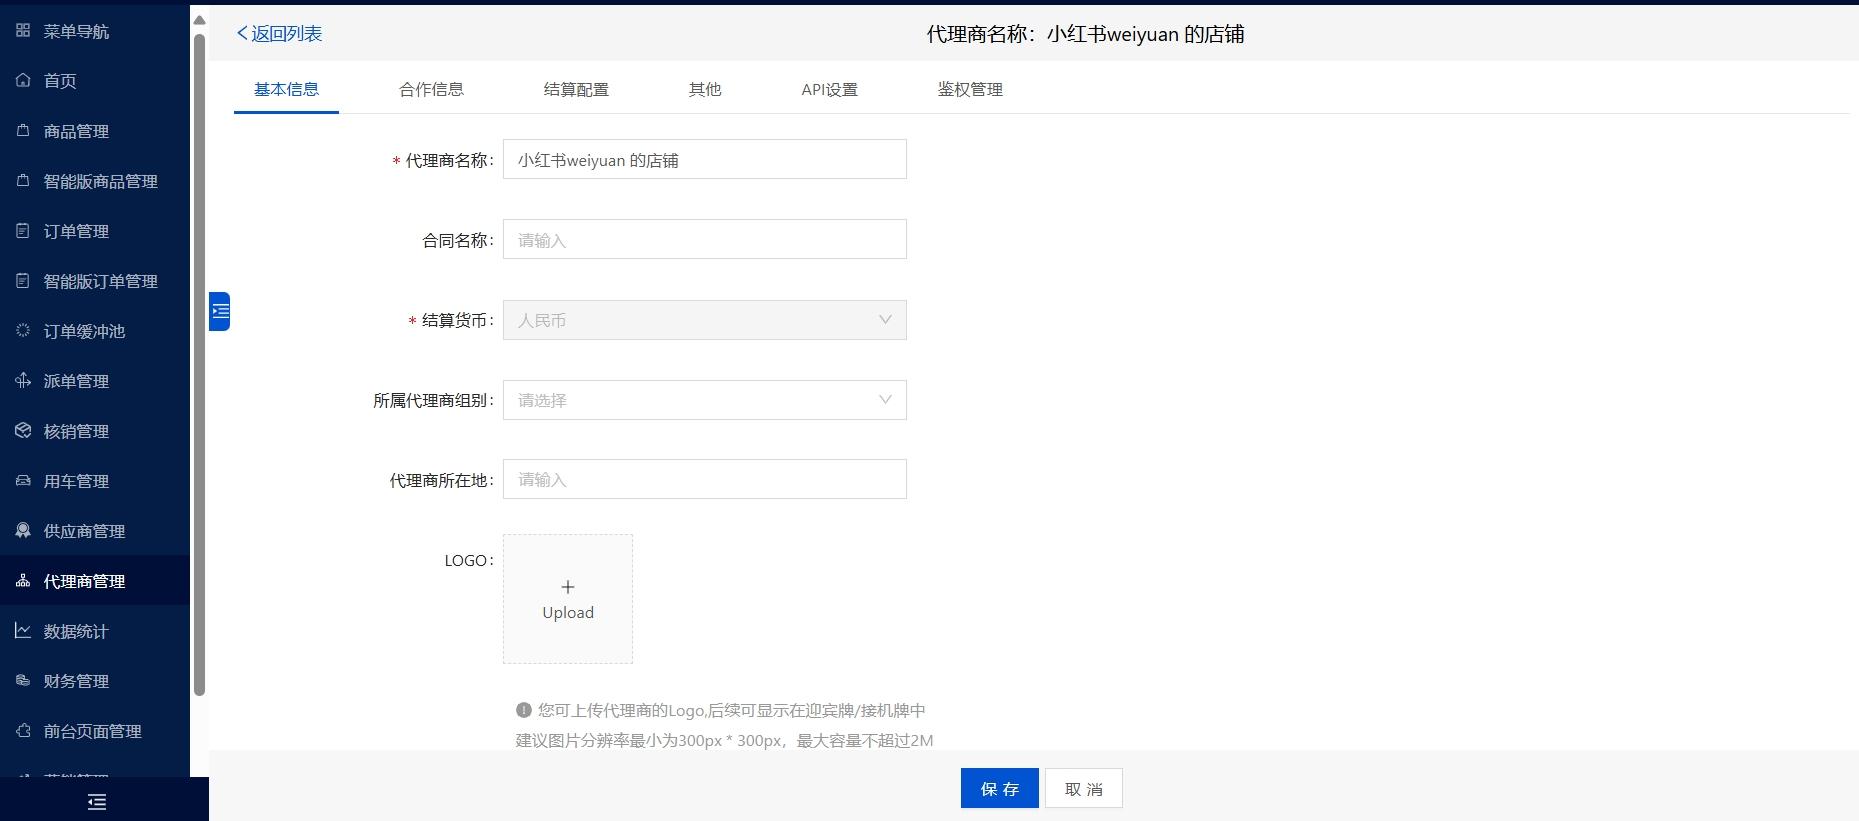
Task: Go to the 首页 menu item
Action: click(95, 80)
